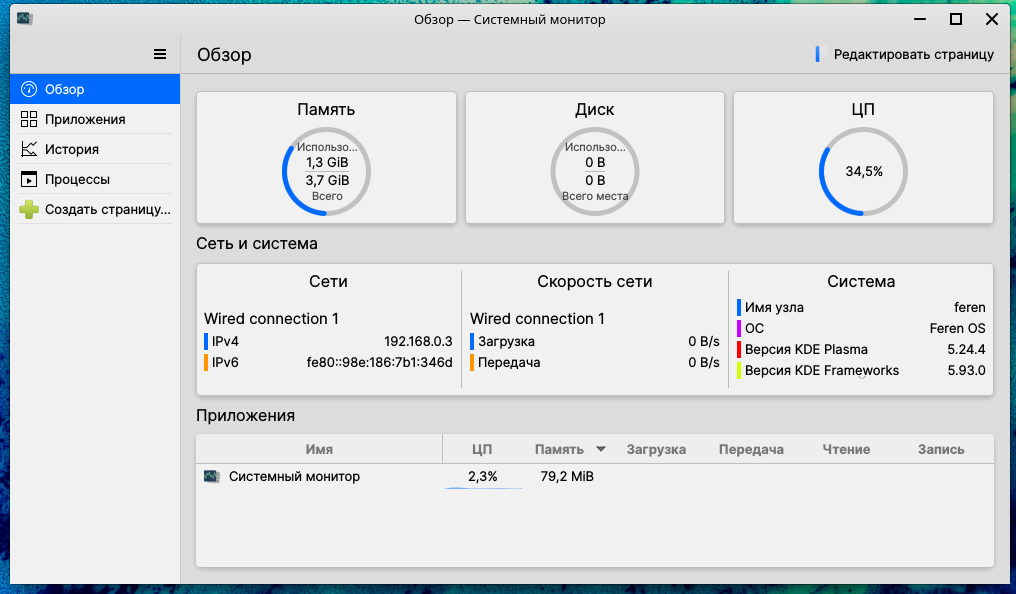This screenshot has width=1016, height=594.
Task: Open the hamburger menu above the sidebar
Action: (x=159, y=54)
